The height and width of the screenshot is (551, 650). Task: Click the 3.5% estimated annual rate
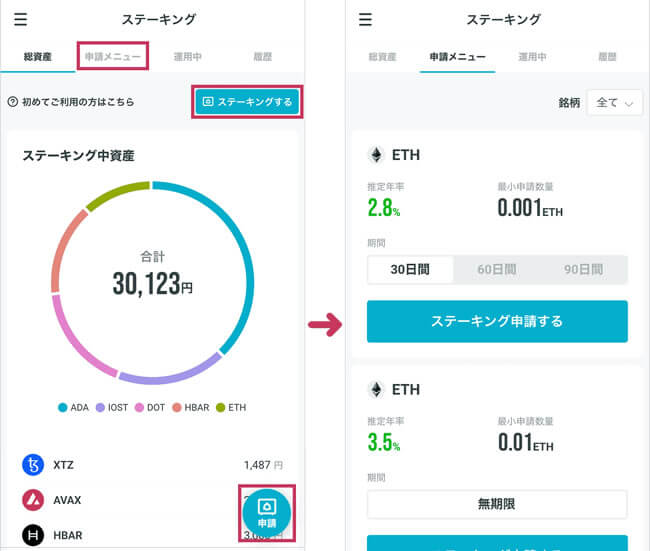point(384,442)
